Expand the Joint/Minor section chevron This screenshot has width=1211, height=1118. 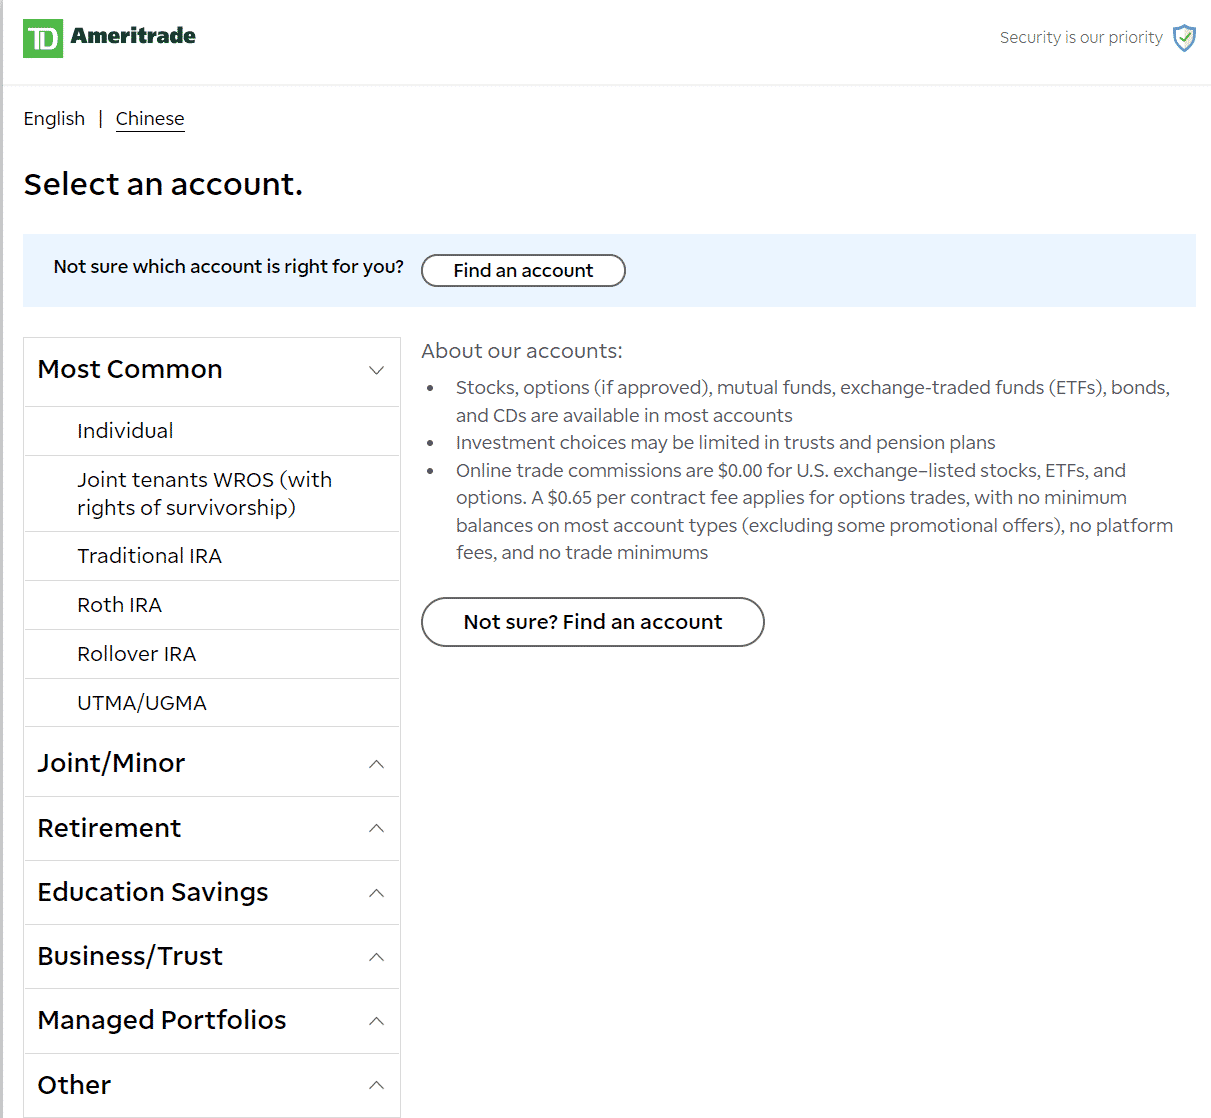376,764
